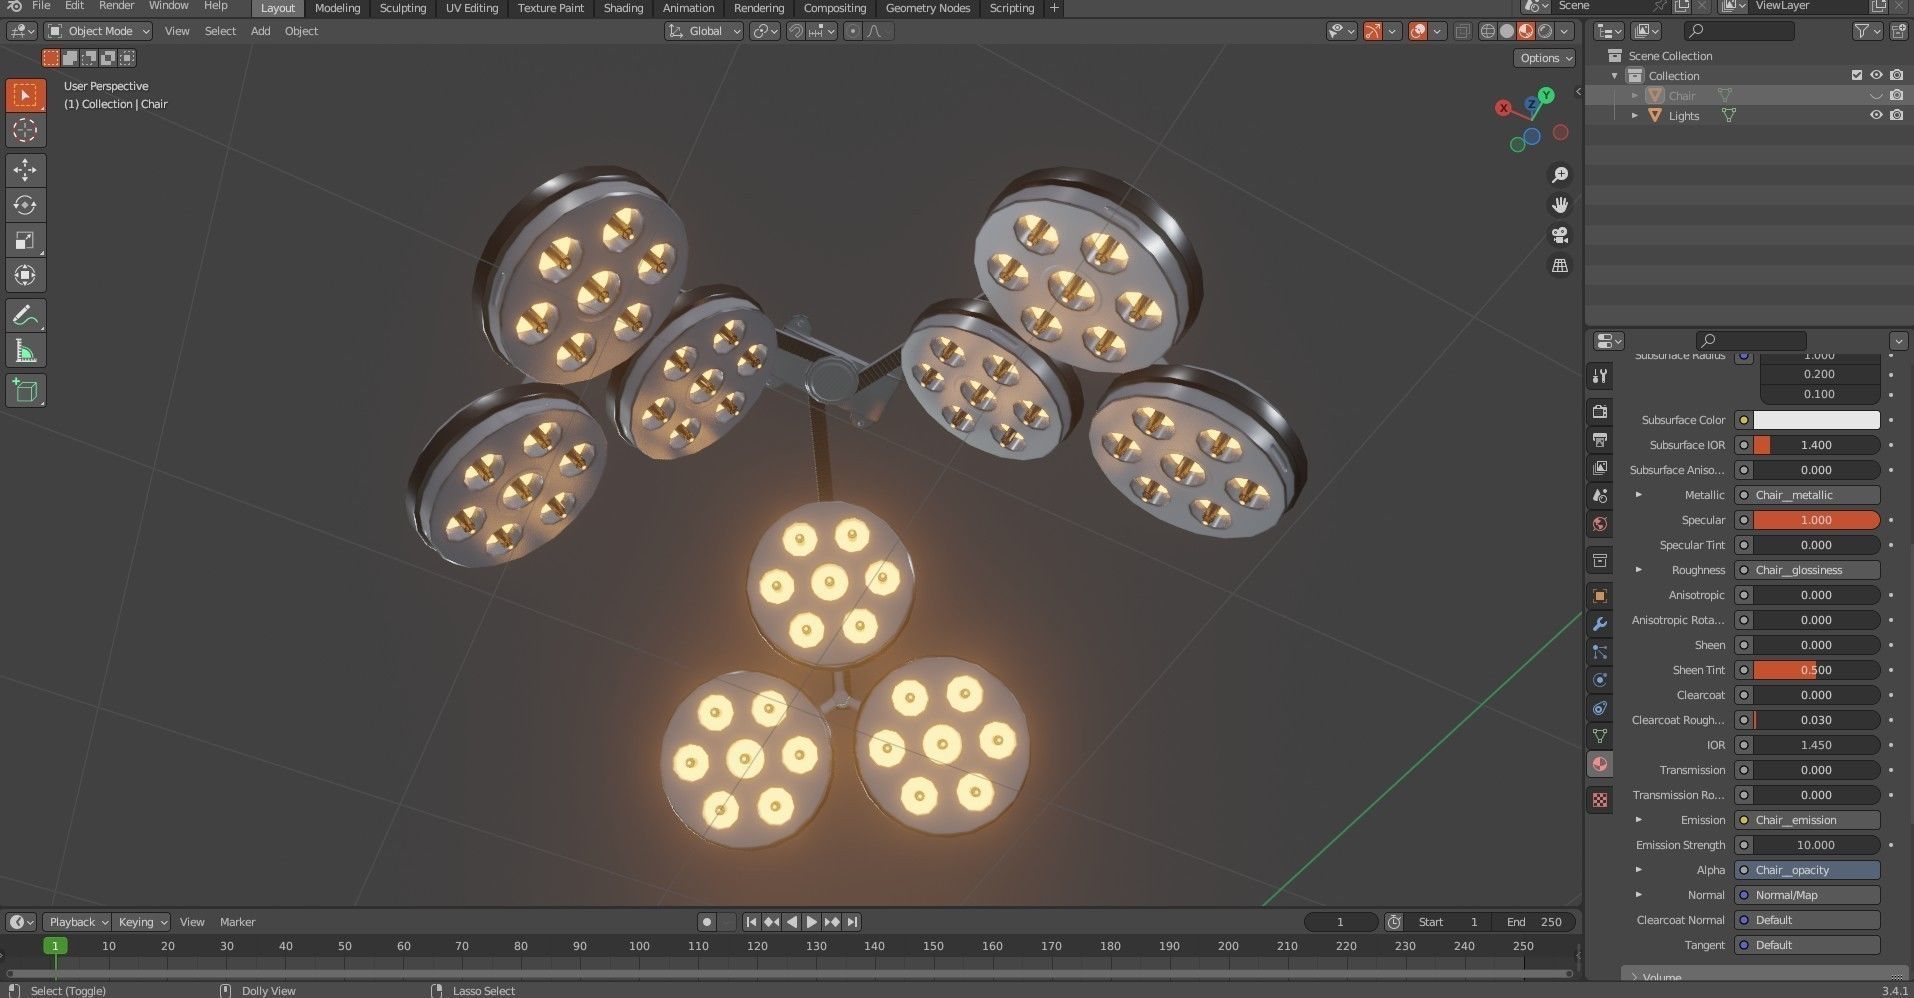Switch to the Modeling workspace tab
1914x998 pixels.
[337, 8]
